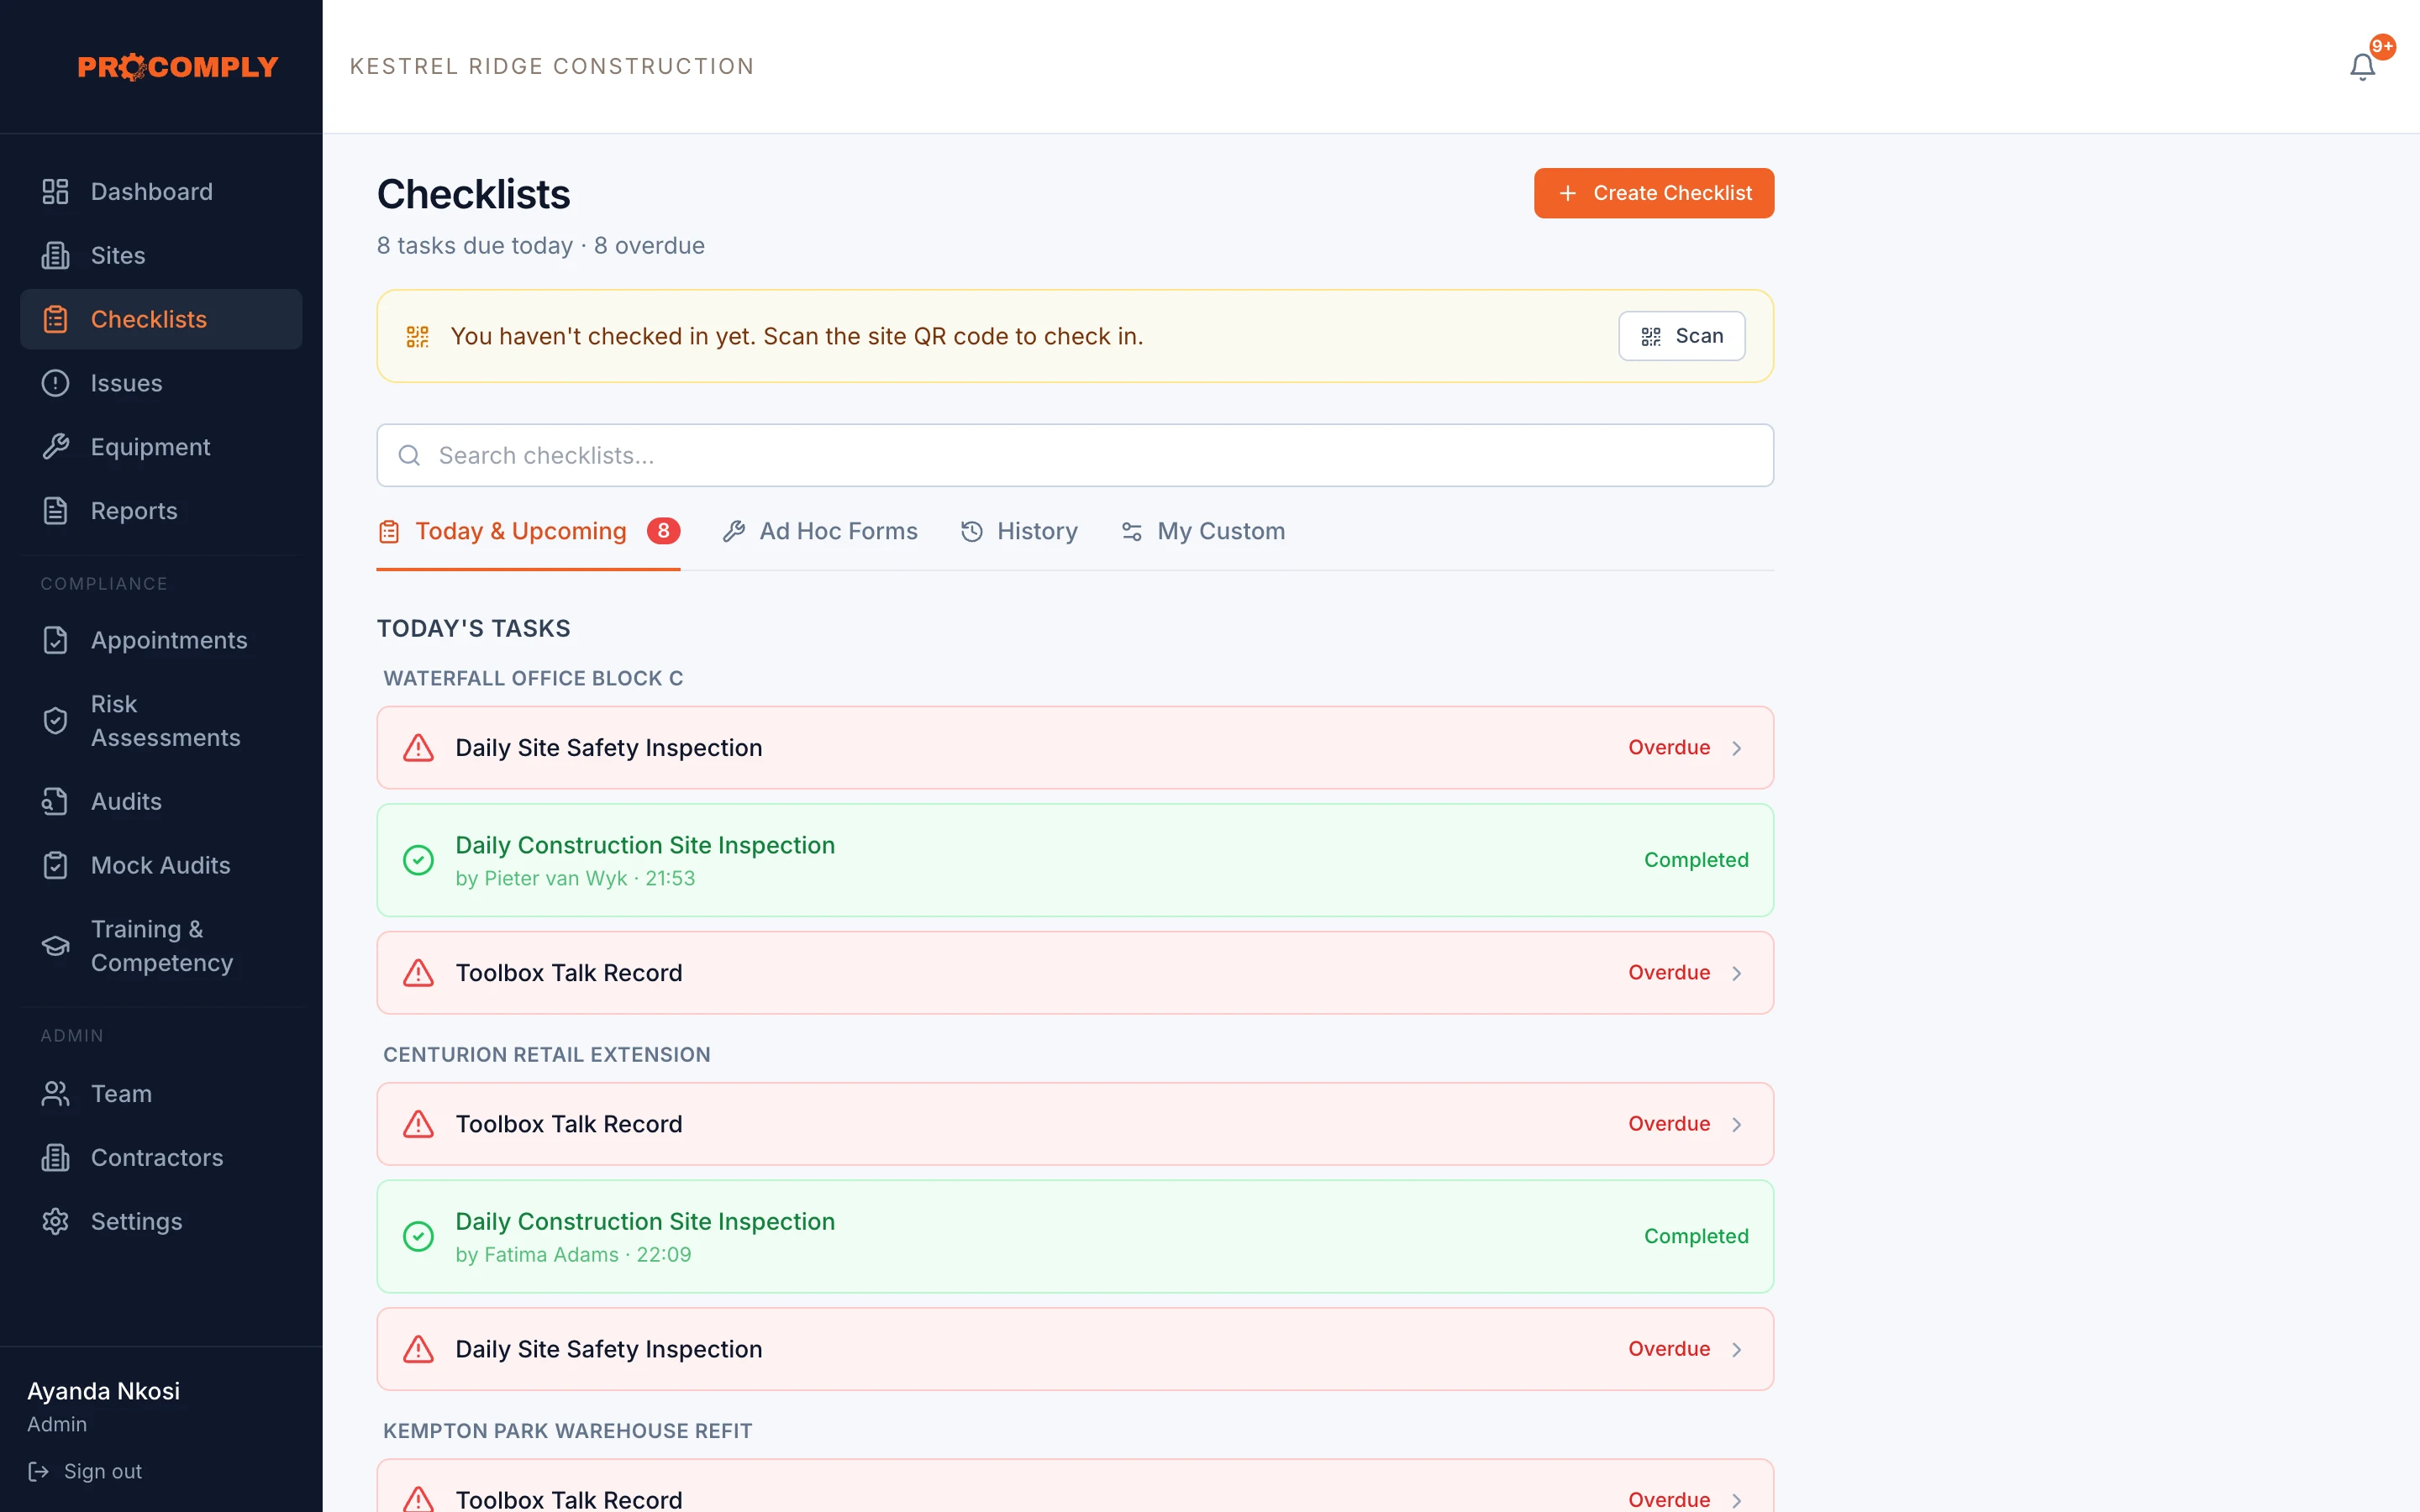Click the Kempton Park Warehouse Refit heading
Image resolution: width=2420 pixels, height=1512 pixels.
[567, 1431]
